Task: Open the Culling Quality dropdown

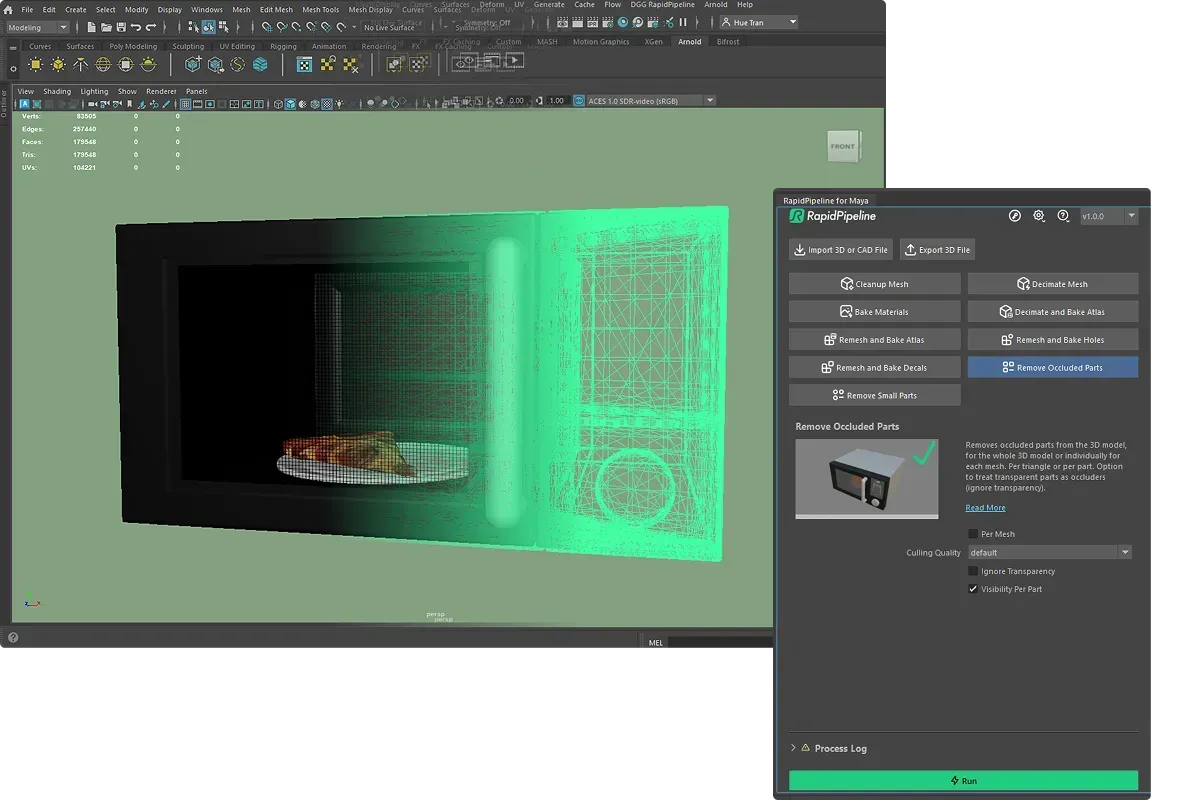Action: [1049, 552]
